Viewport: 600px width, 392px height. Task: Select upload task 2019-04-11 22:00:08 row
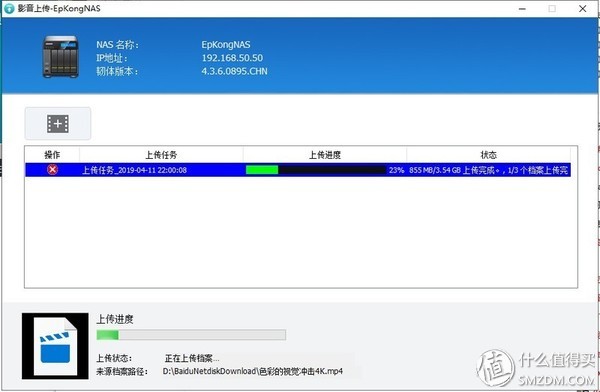coord(298,170)
